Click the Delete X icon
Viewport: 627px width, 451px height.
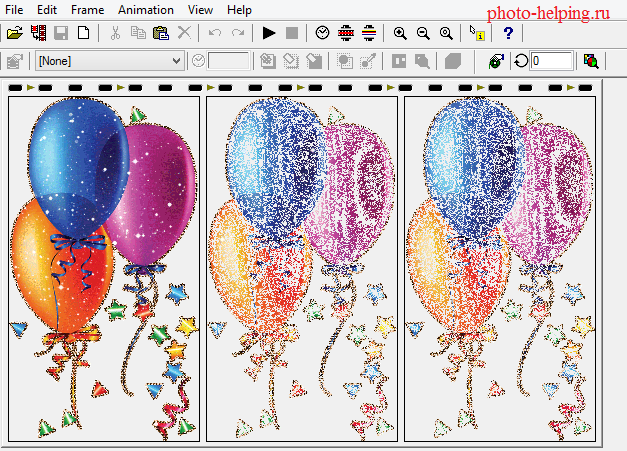pos(184,33)
